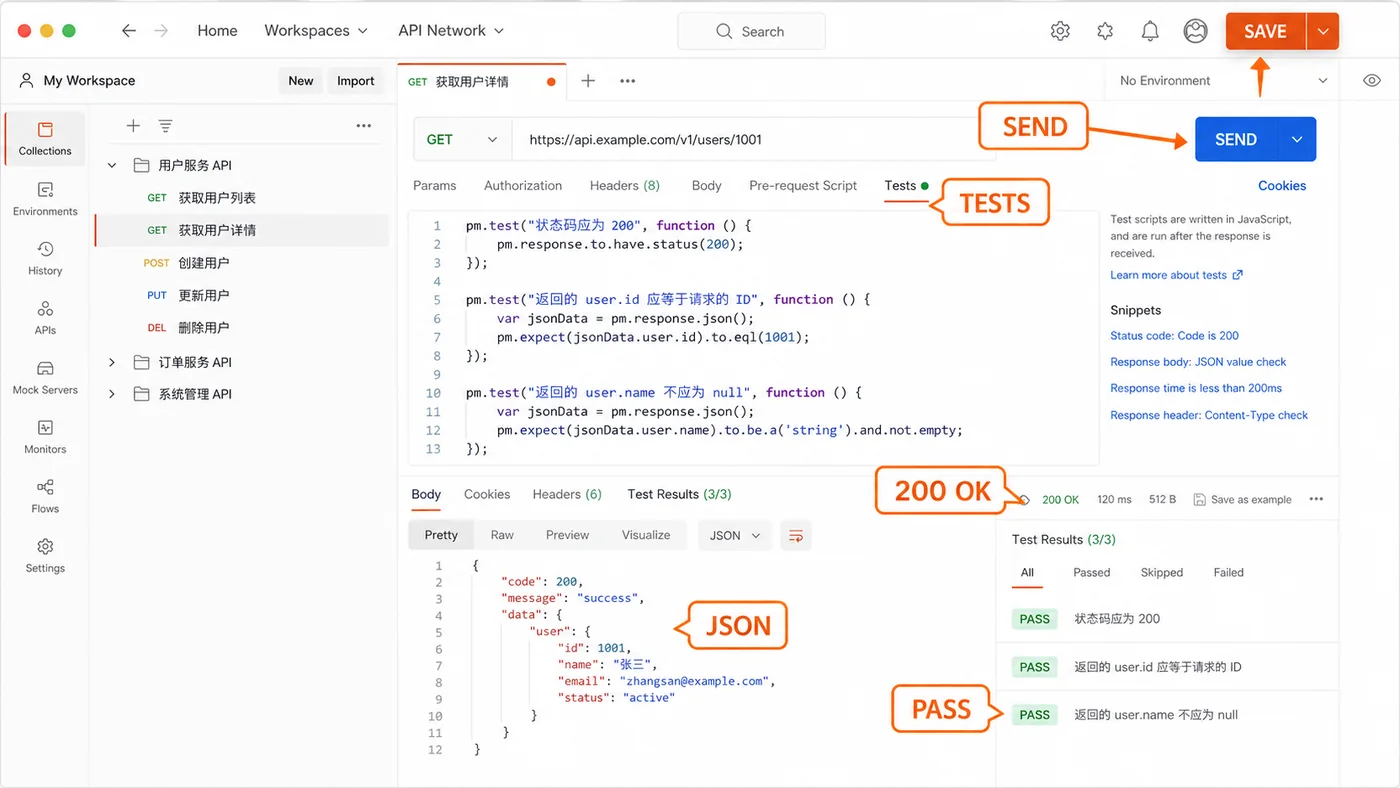
Task: Click the orange Save button
Action: [x=1266, y=31]
